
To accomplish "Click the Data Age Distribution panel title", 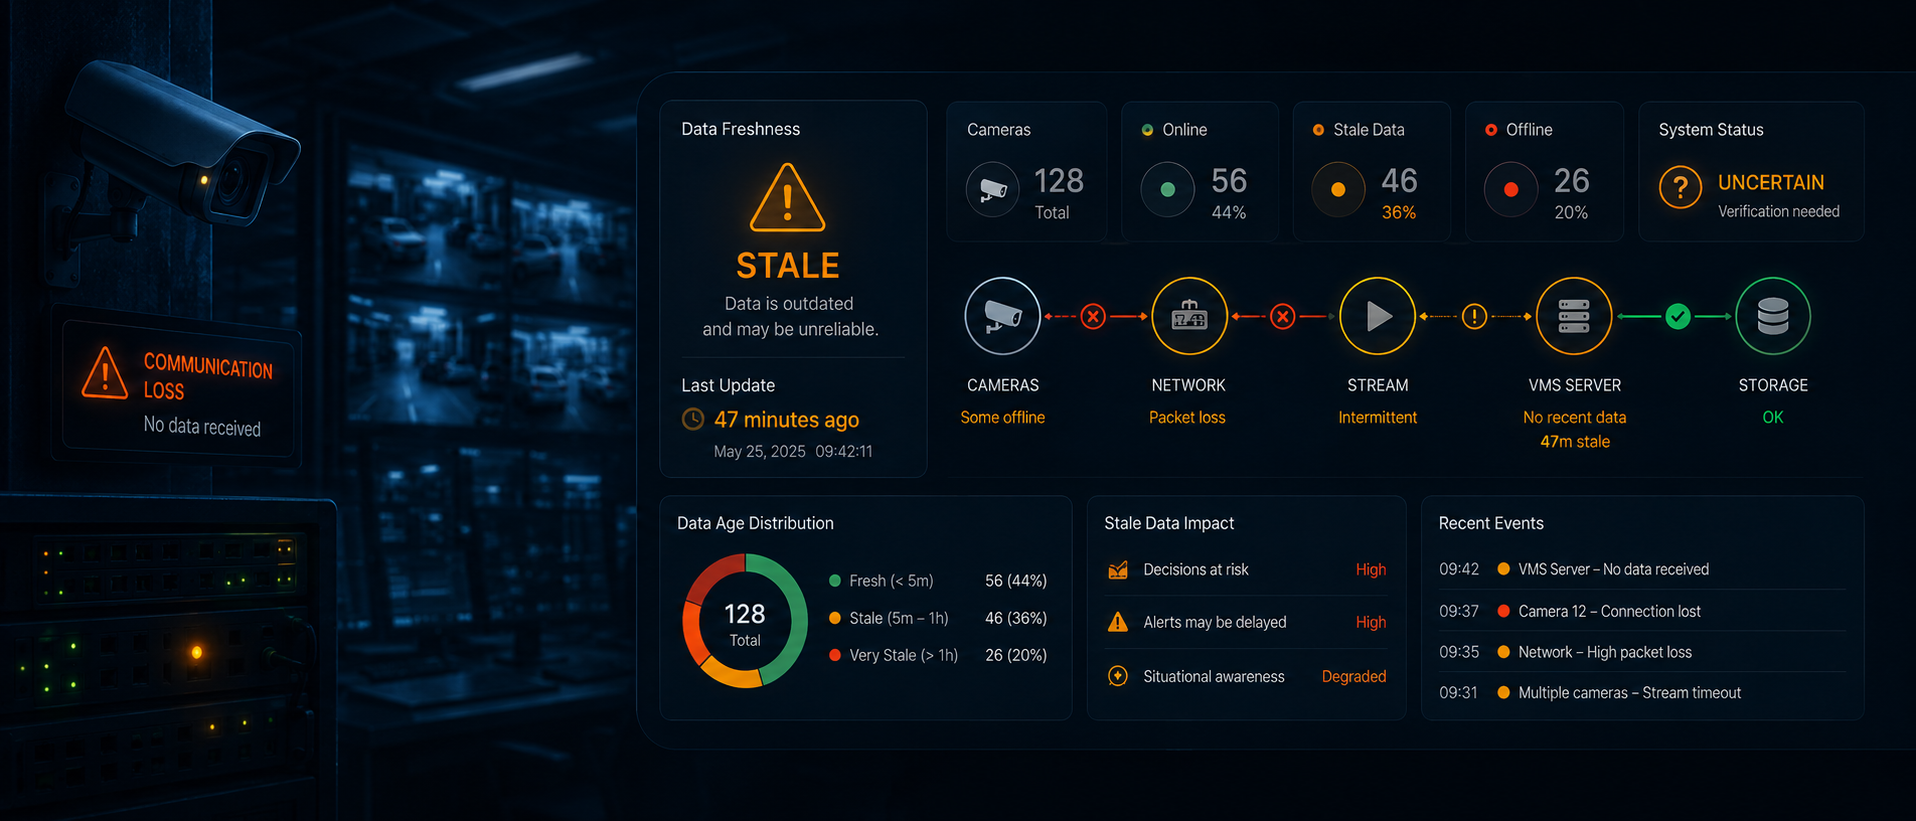I will [x=755, y=523].
